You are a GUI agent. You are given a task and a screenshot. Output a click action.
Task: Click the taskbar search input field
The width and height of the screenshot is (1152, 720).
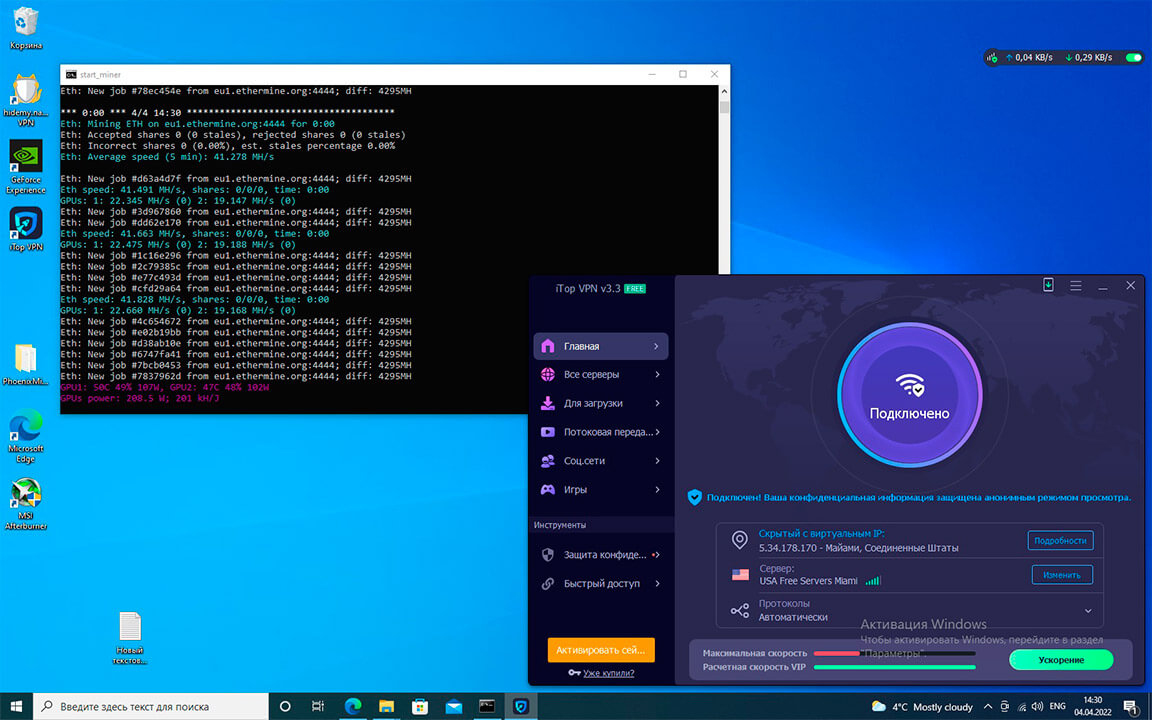pyautogui.click(x=151, y=707)
